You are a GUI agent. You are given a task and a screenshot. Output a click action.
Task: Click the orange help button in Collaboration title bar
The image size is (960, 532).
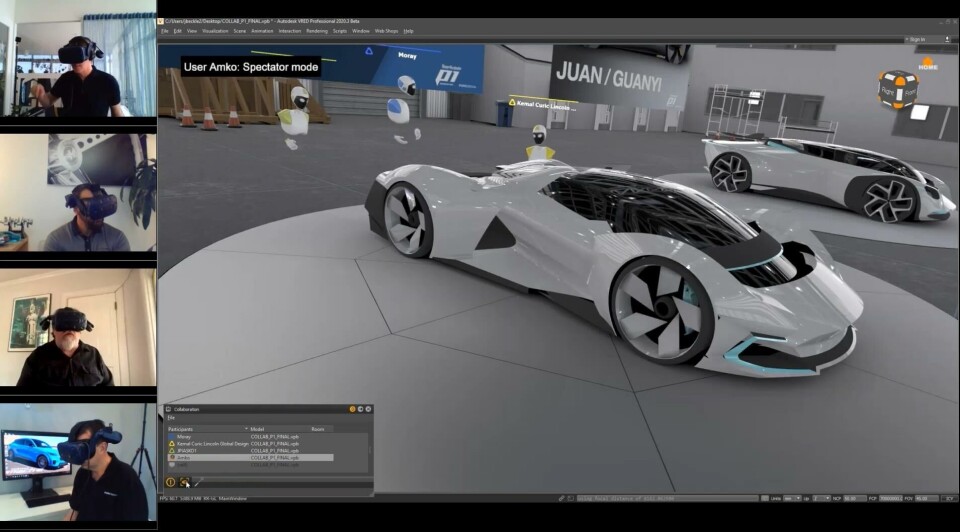(352, 409)
